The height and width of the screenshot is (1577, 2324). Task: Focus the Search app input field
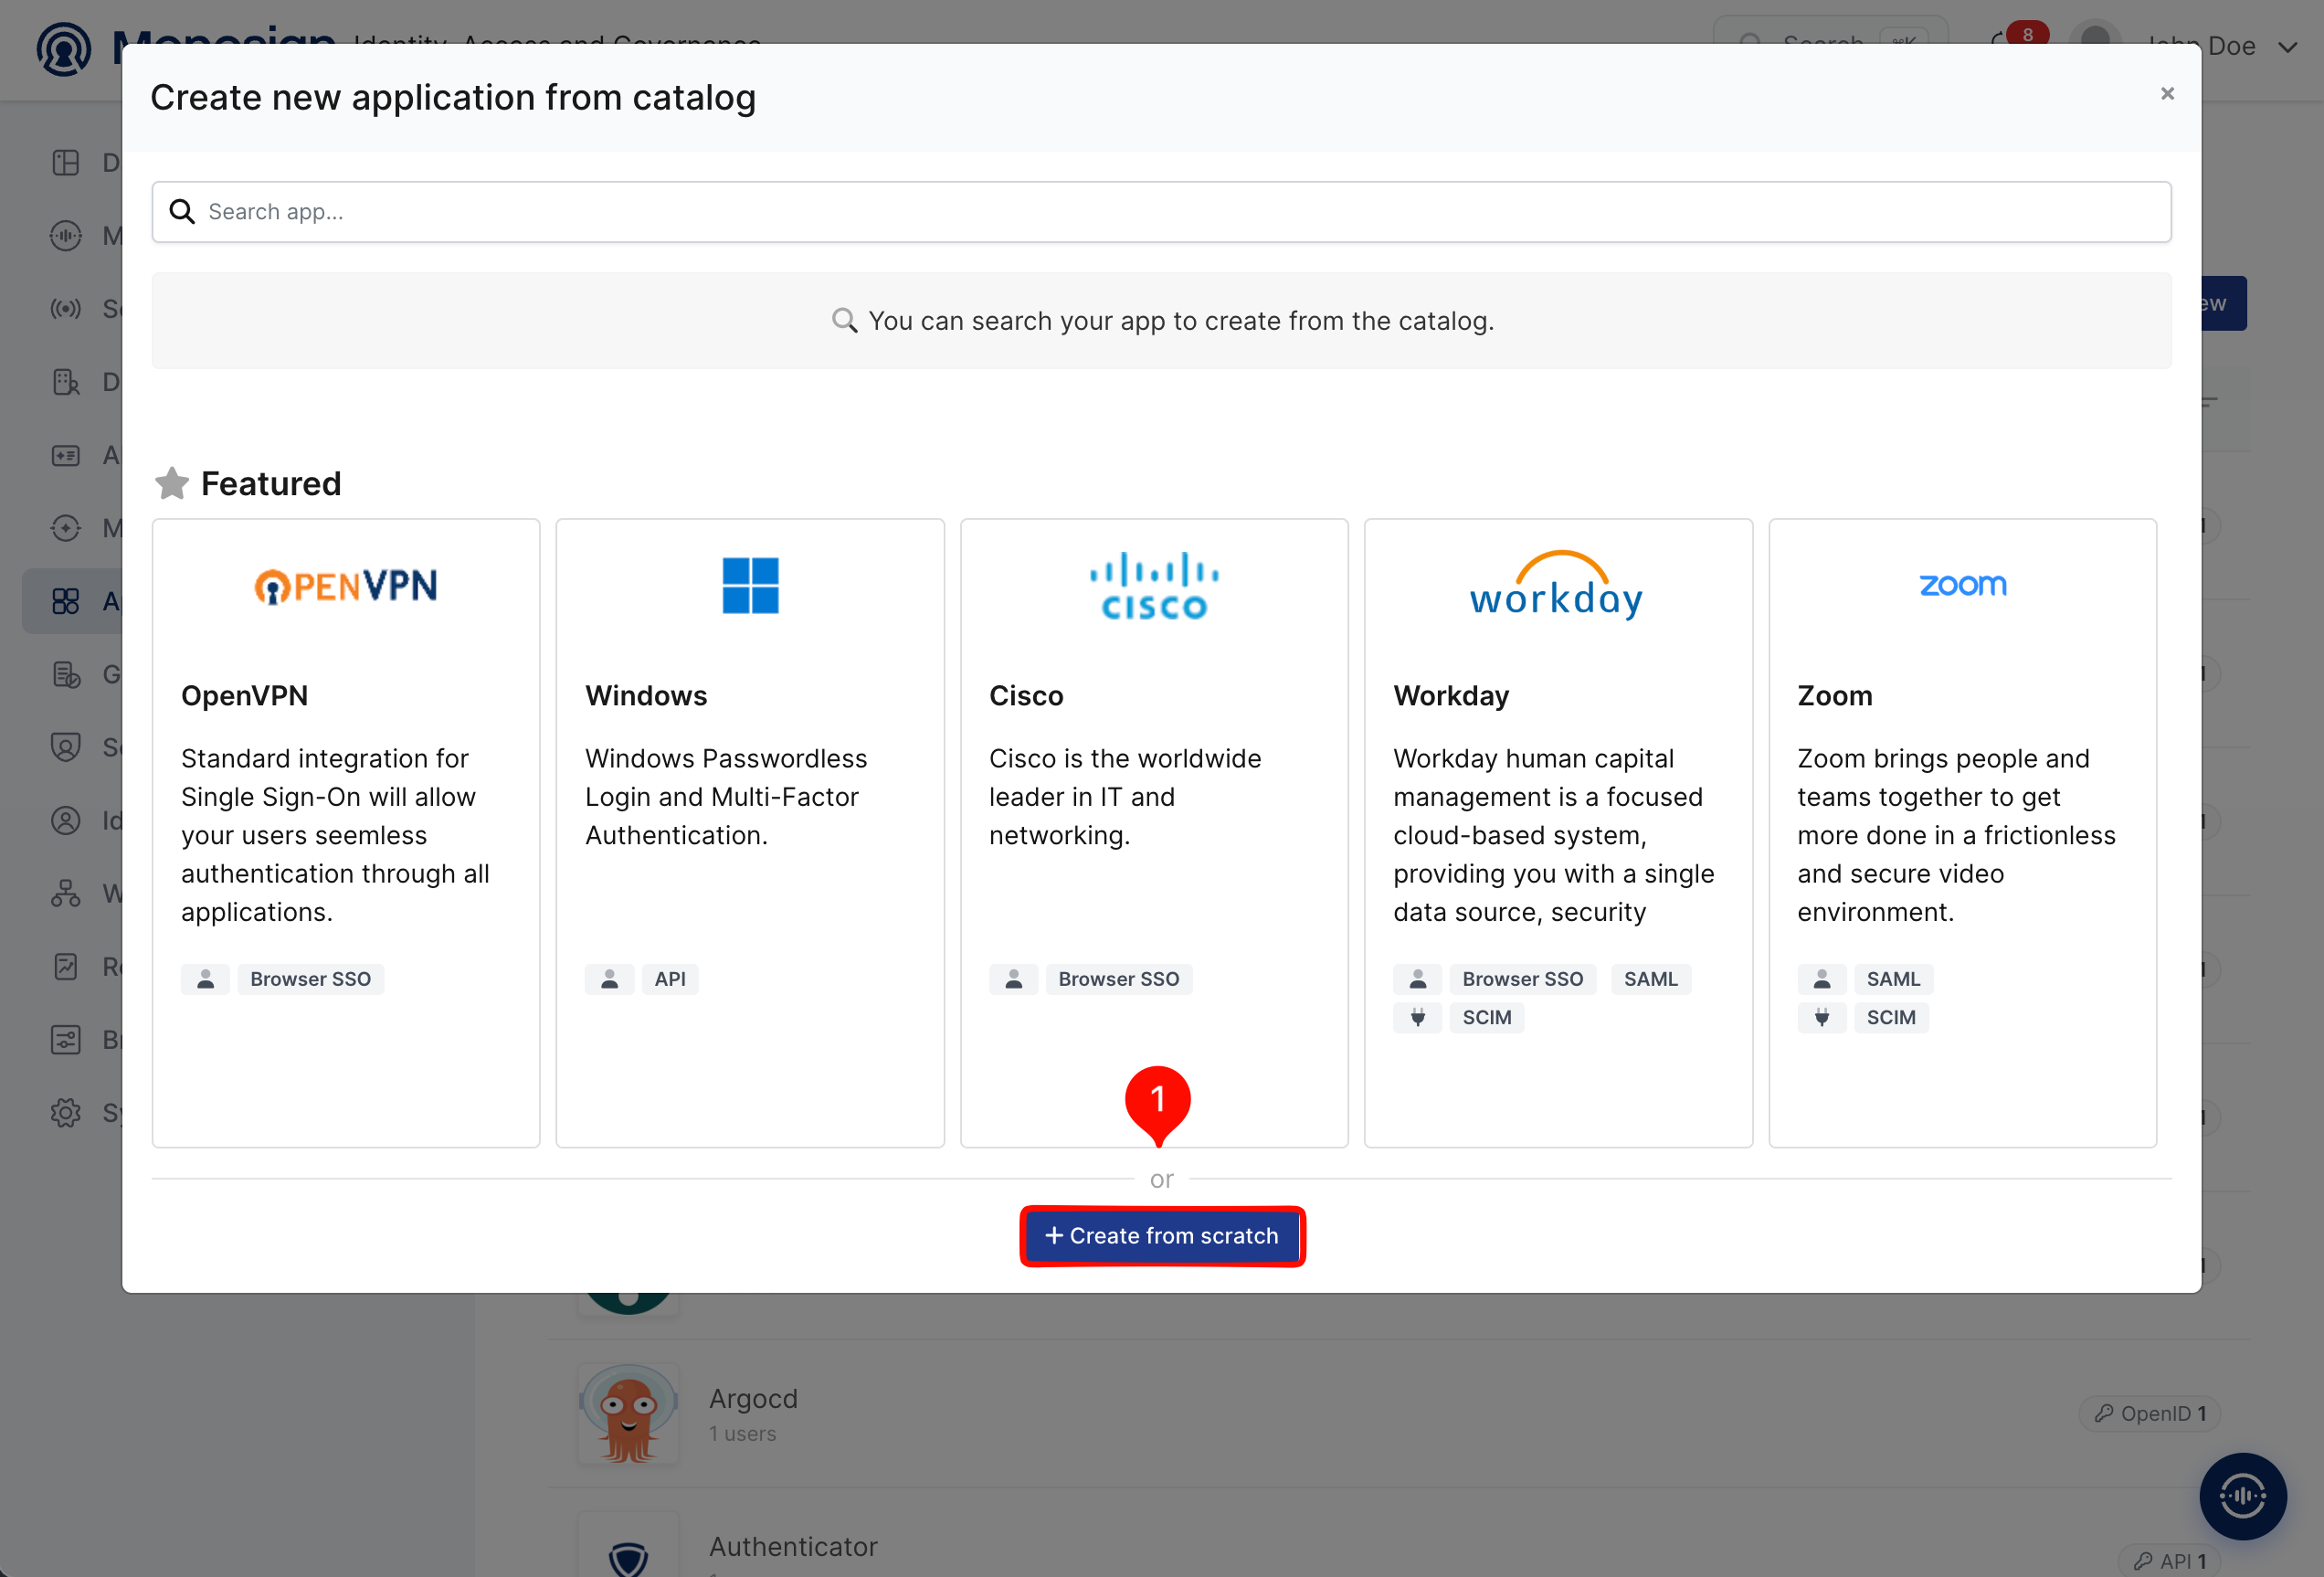point(1161,212)
